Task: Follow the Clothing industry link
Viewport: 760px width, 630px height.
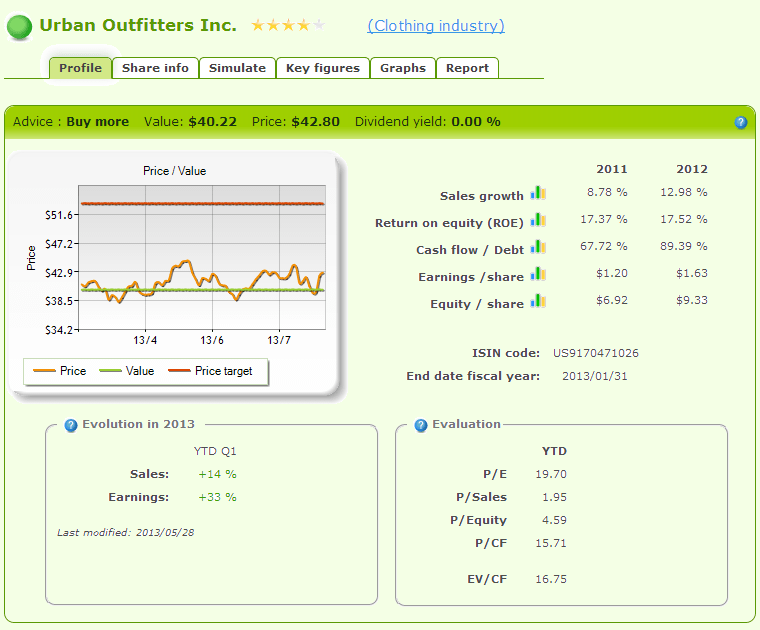Action: (x=436, y=26)
